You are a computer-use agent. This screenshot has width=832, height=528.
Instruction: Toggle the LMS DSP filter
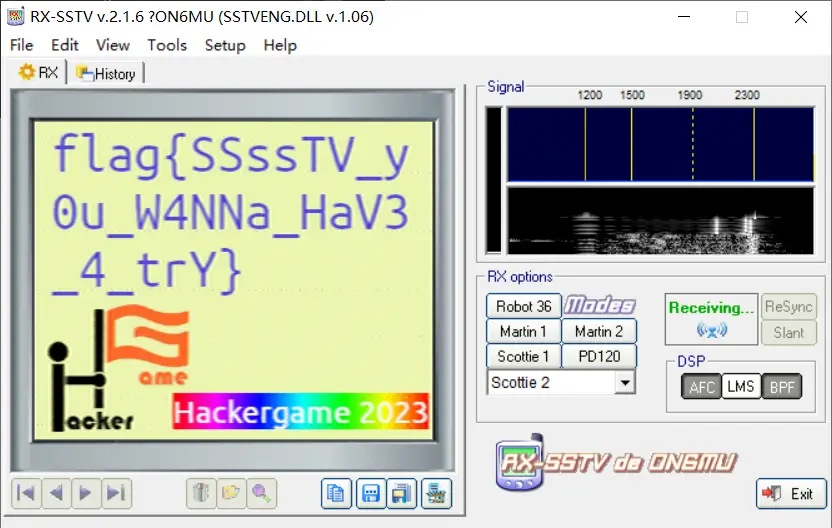point(740,387)
